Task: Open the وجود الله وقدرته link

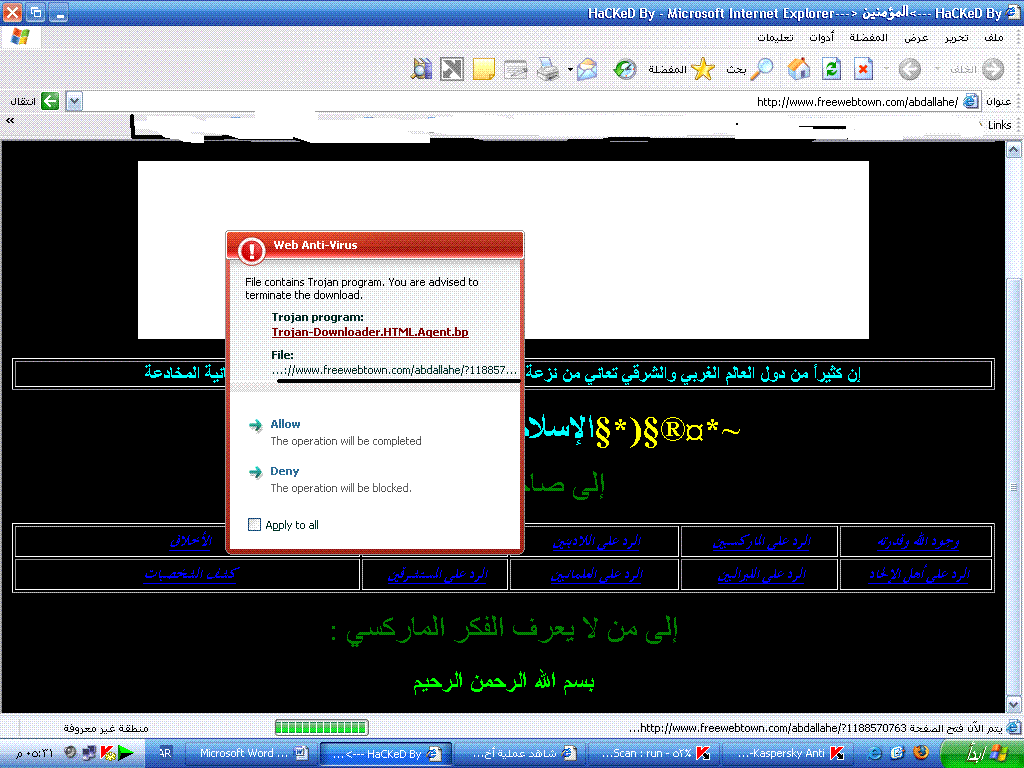Action: [x=918, y=541]
